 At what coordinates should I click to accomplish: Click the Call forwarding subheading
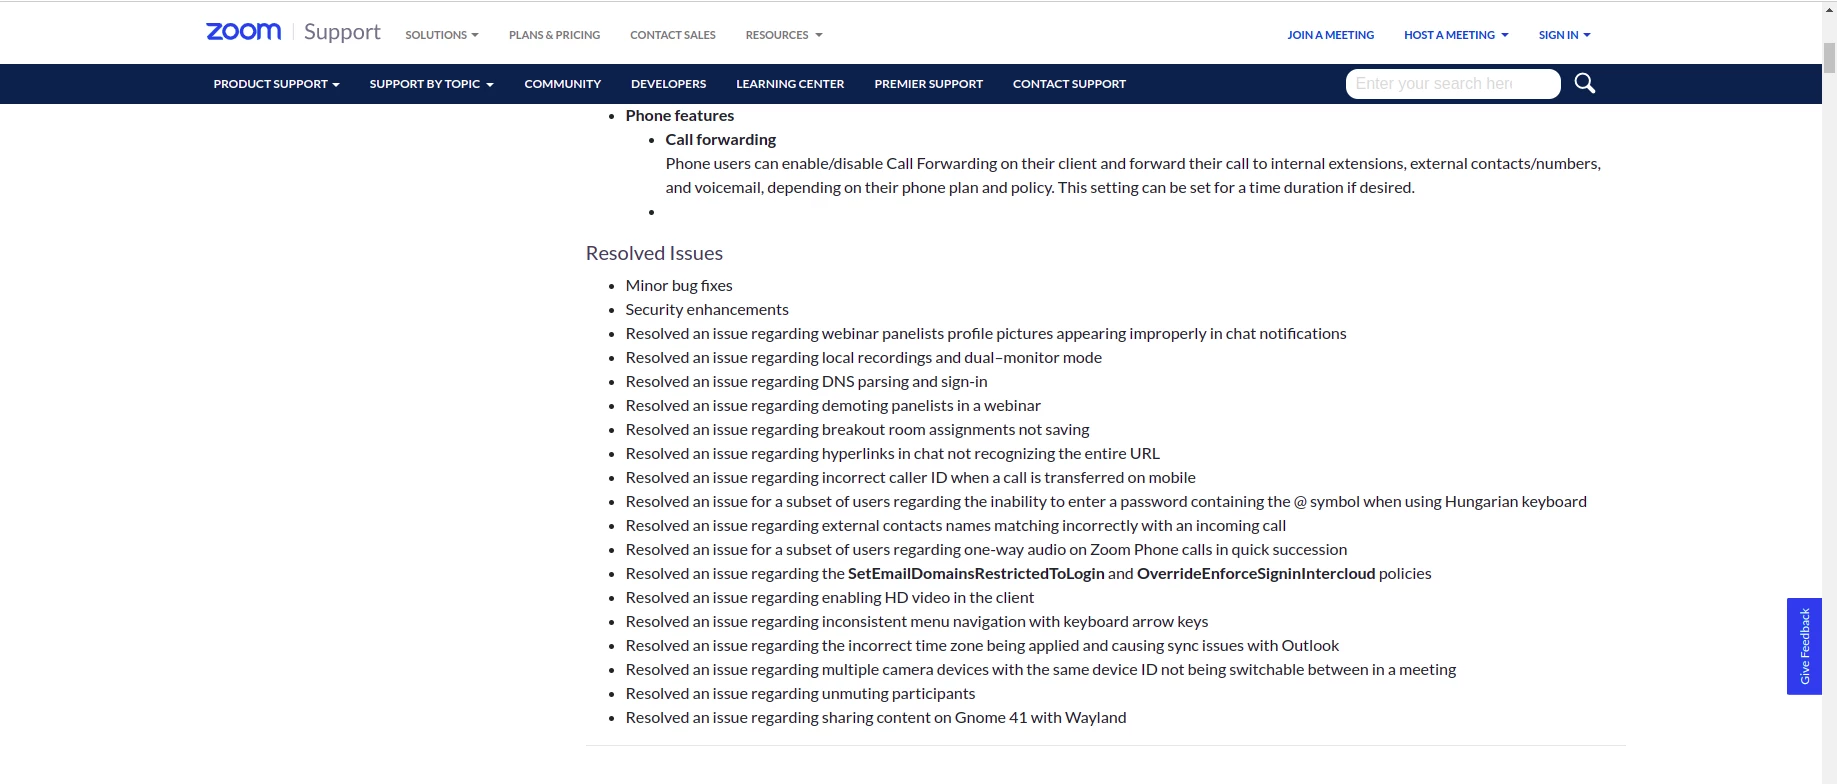pos(721,140)
